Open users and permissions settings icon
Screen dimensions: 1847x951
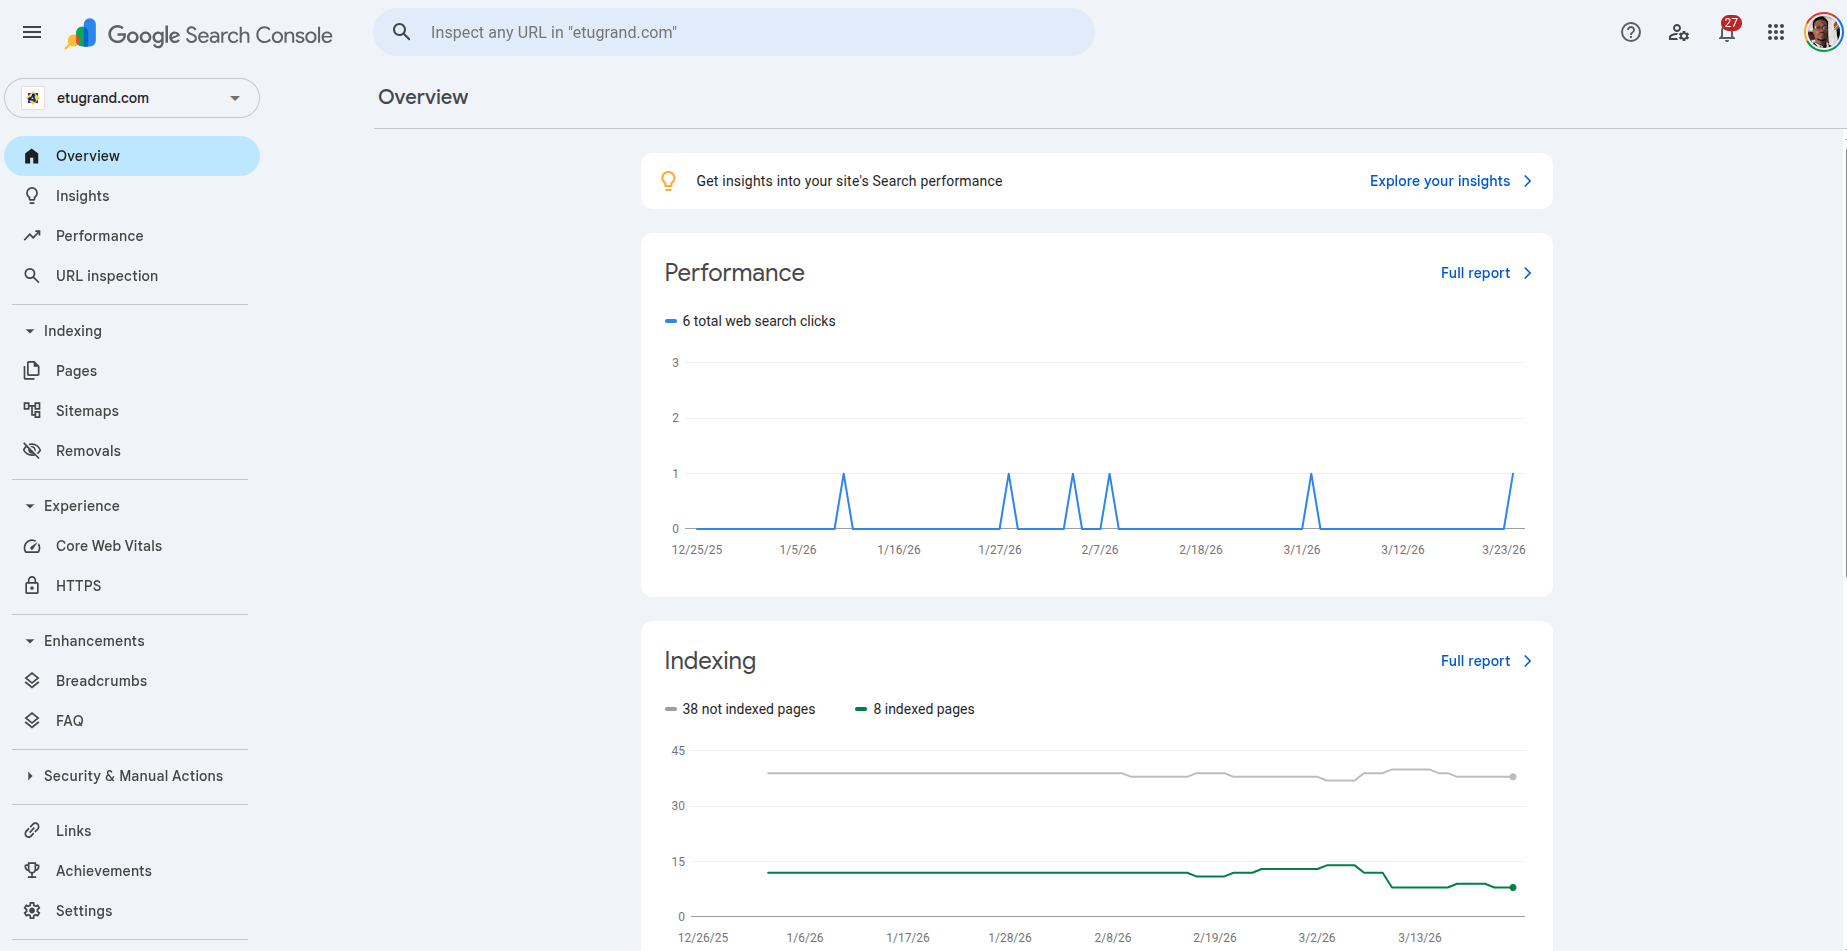(x=1678, y=32)
